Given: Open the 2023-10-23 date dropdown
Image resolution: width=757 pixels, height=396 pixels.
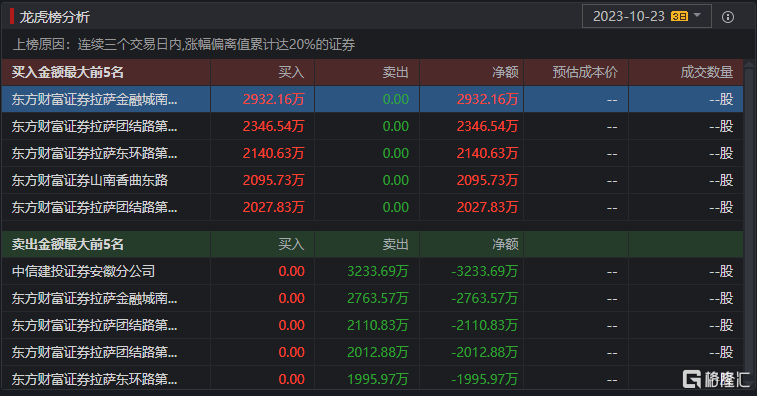Looking at the screenshot, I should (x=646, y=16).
